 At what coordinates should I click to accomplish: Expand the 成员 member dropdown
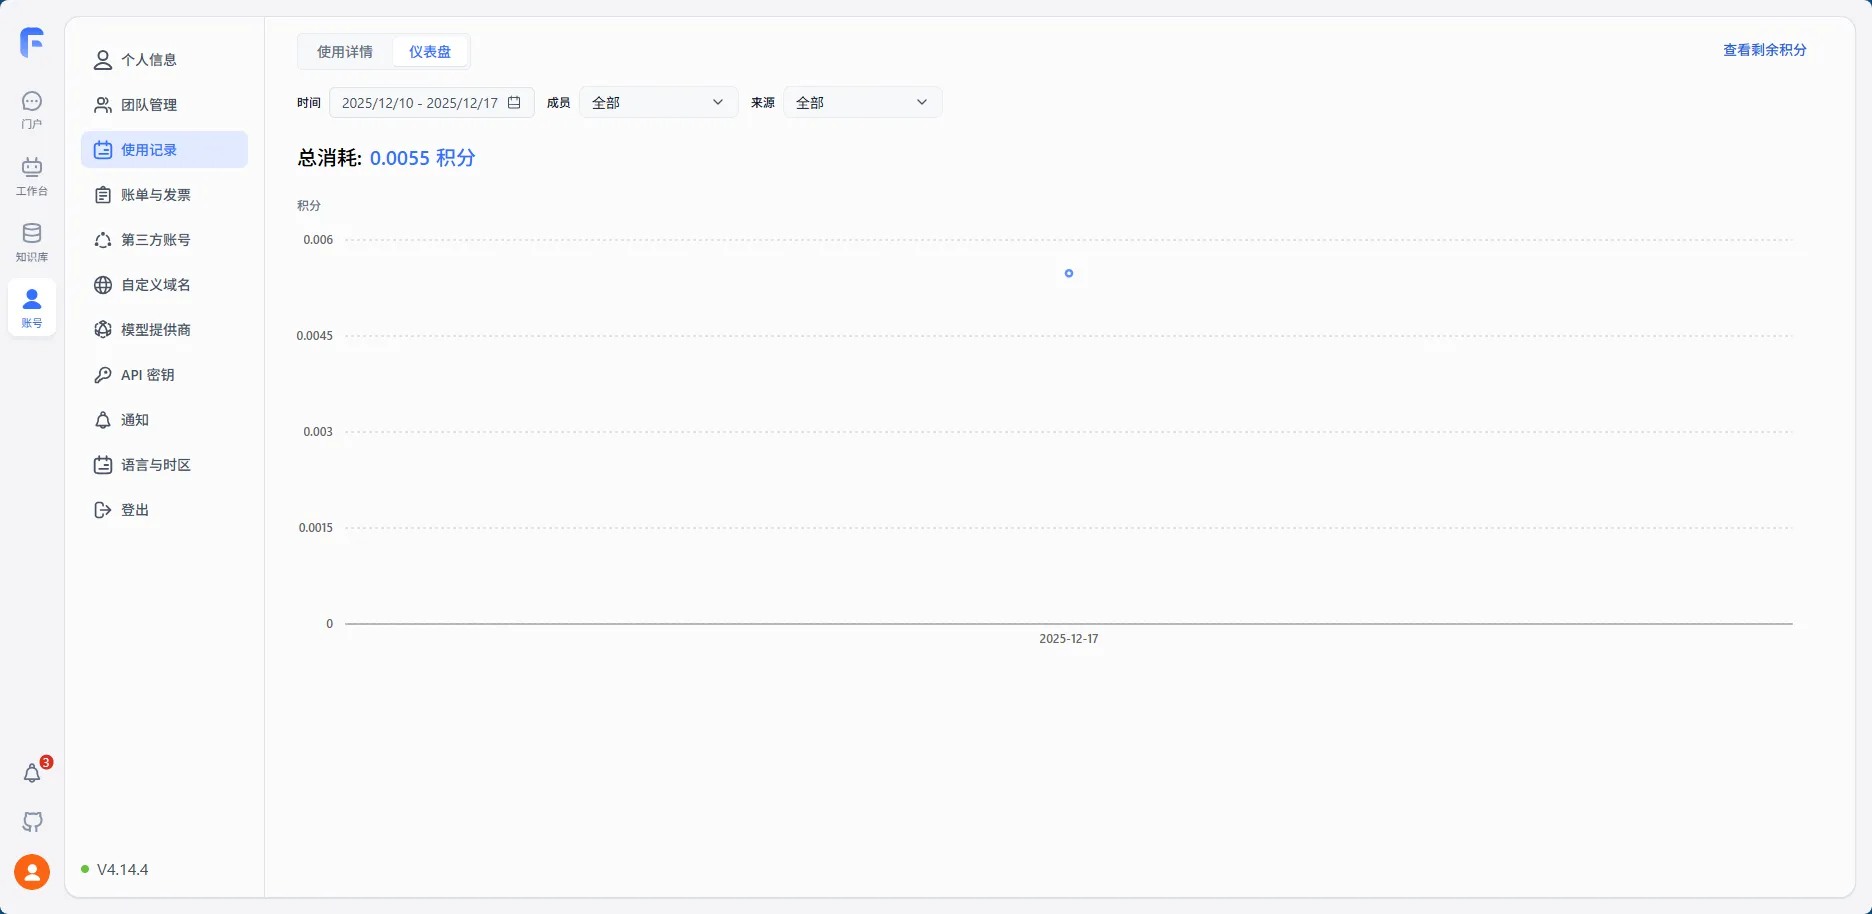pyautogui.click(x=658, y=102)
